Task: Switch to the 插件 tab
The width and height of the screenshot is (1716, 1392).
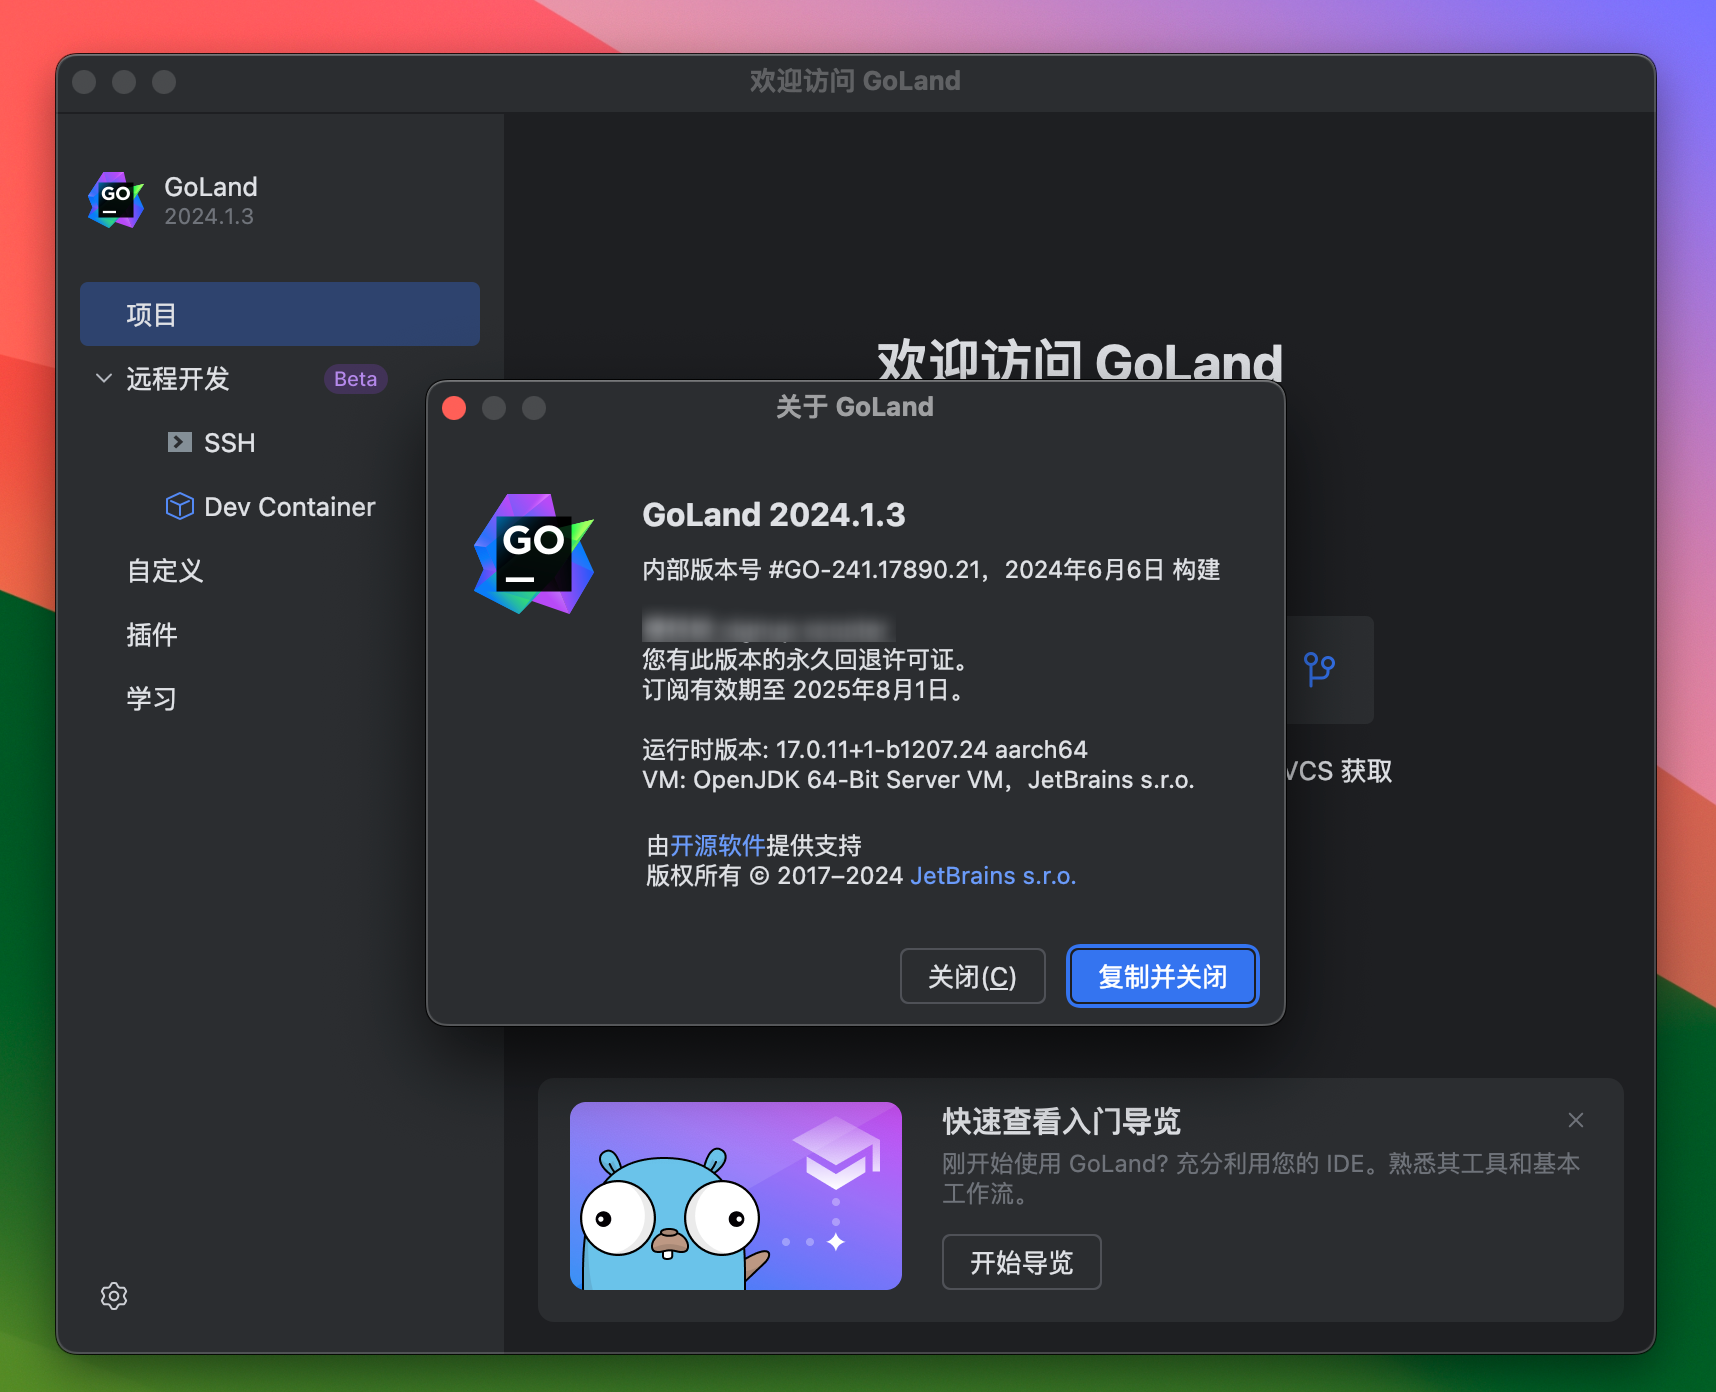Action: [x=152, y=634]
